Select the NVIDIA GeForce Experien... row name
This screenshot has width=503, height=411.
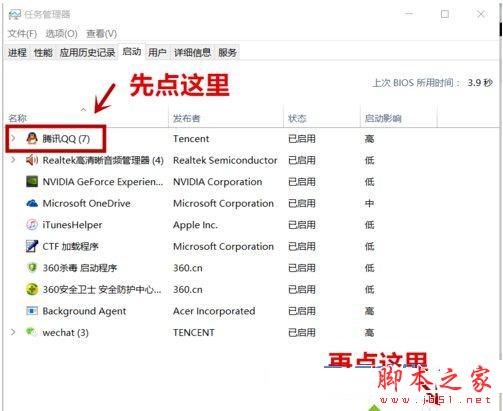click(x=103, y=182)
